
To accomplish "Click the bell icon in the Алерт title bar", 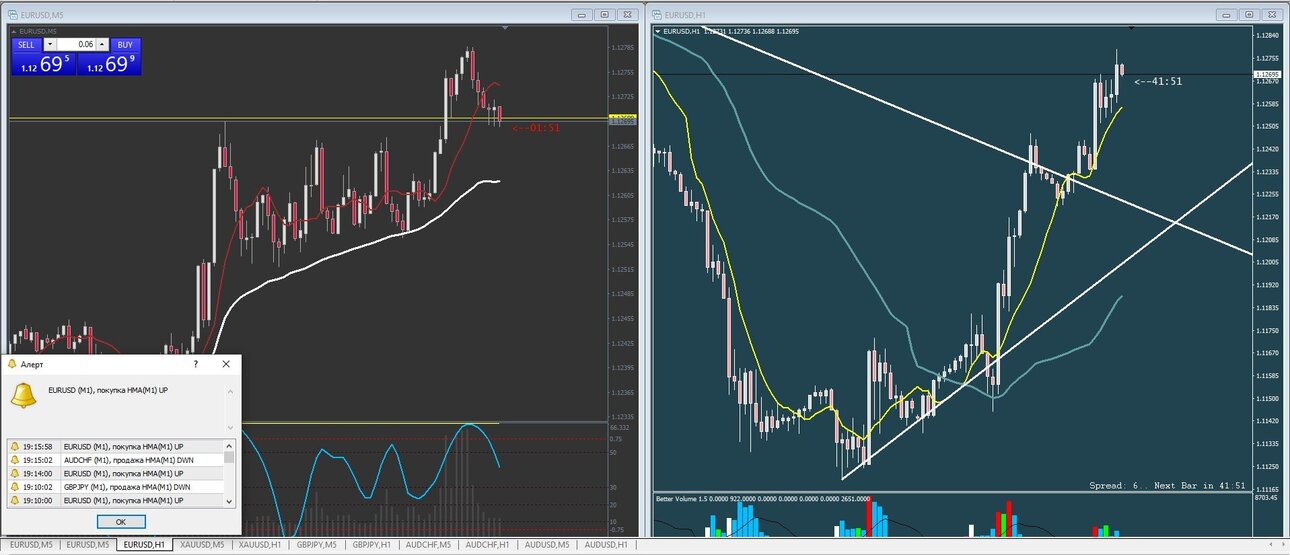I will click(12, 365).
